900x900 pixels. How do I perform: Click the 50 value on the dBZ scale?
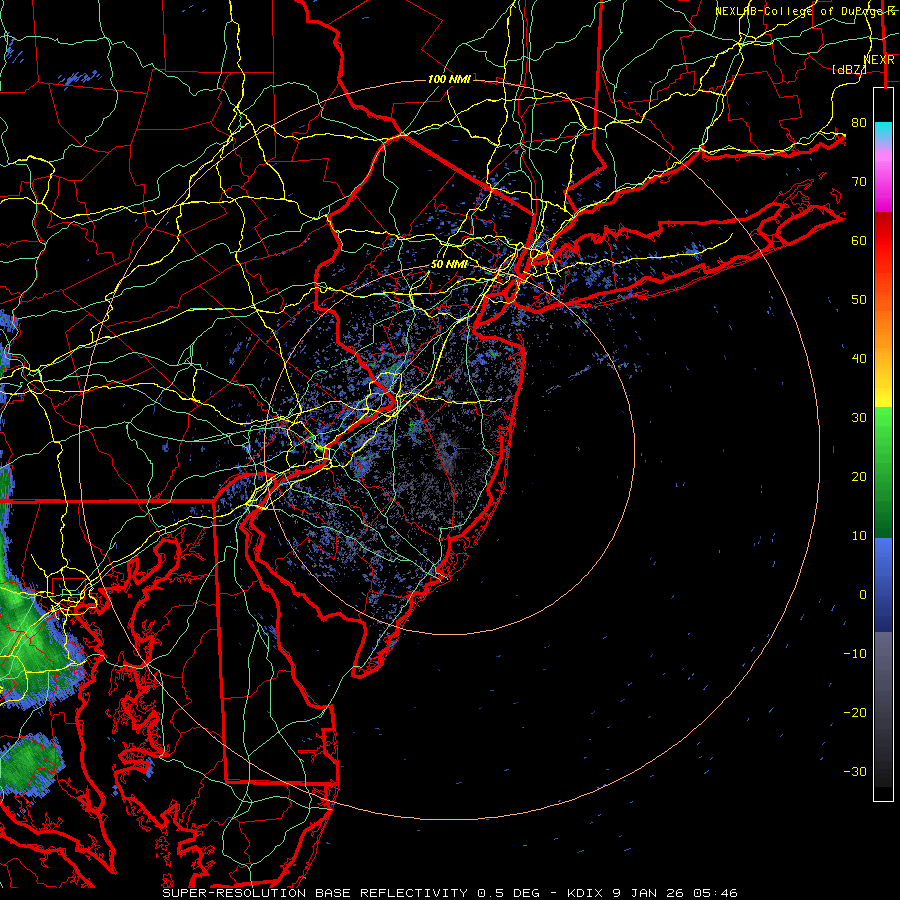pos(859,300)
